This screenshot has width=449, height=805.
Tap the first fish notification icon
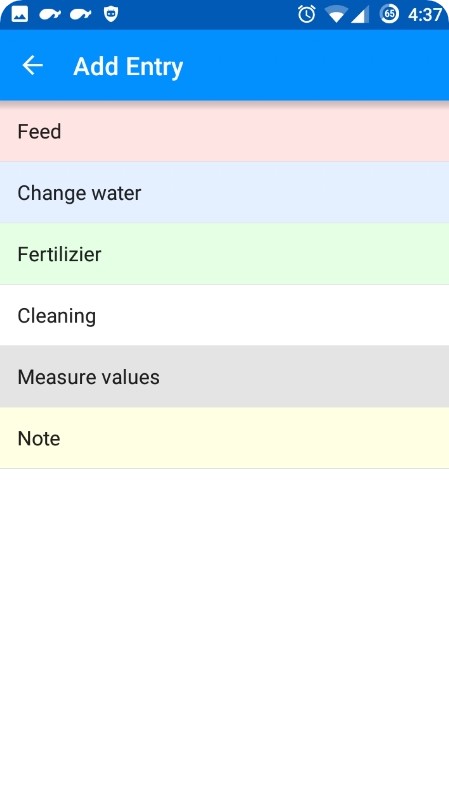[50, 14]
